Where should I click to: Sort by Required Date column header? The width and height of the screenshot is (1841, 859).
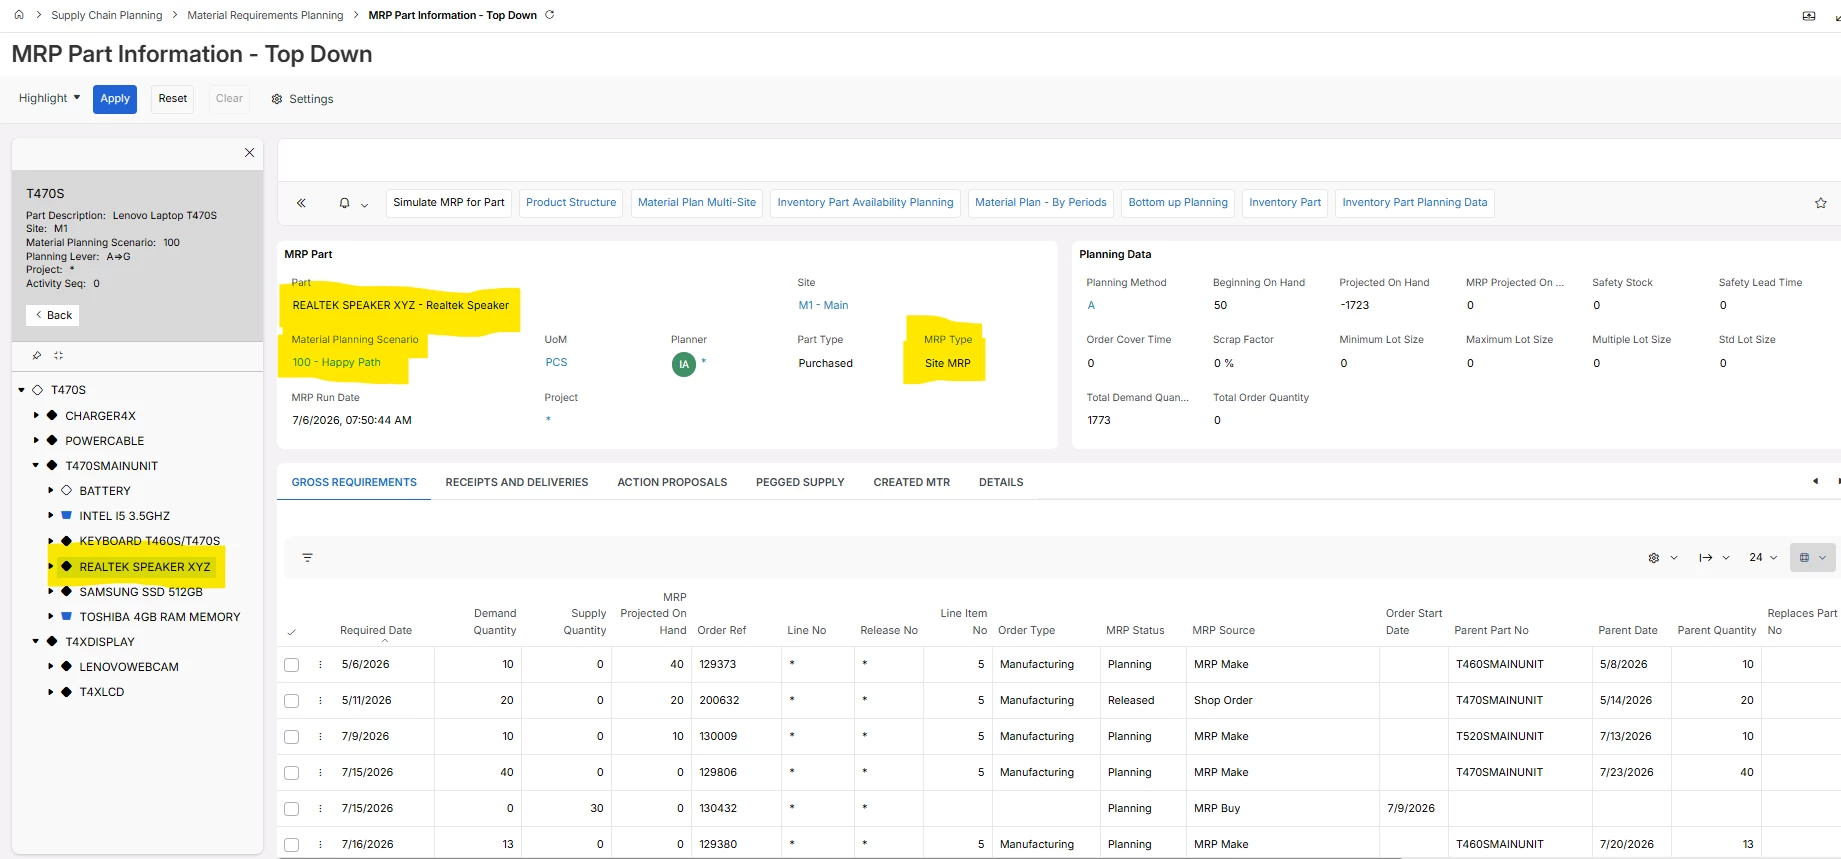376,630
